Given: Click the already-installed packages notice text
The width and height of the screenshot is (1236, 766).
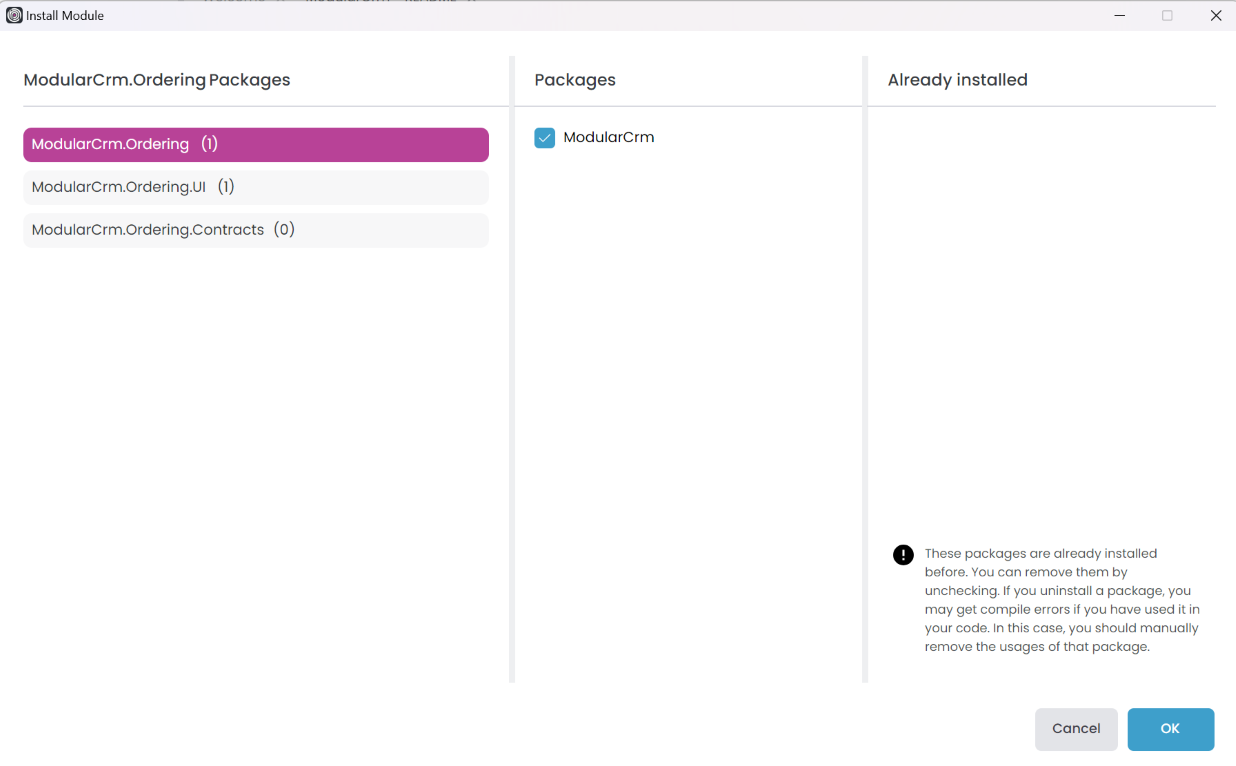Looking at the screenshot, I should pos(1060,600).
